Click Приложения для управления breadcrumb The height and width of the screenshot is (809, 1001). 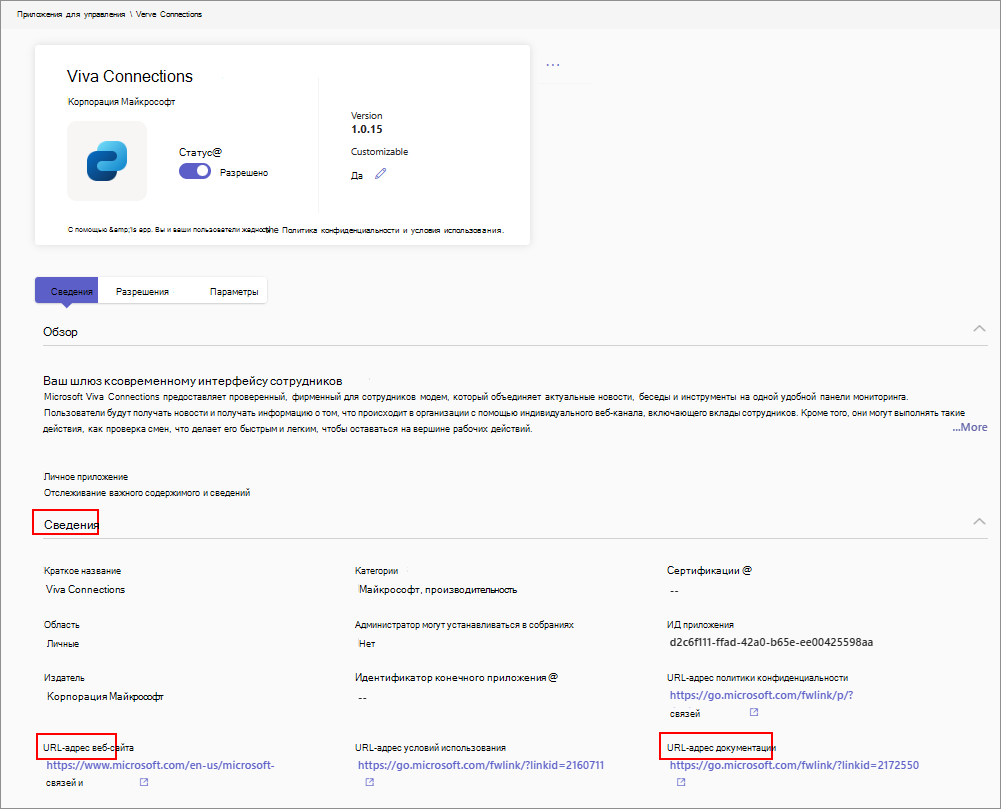71,14
